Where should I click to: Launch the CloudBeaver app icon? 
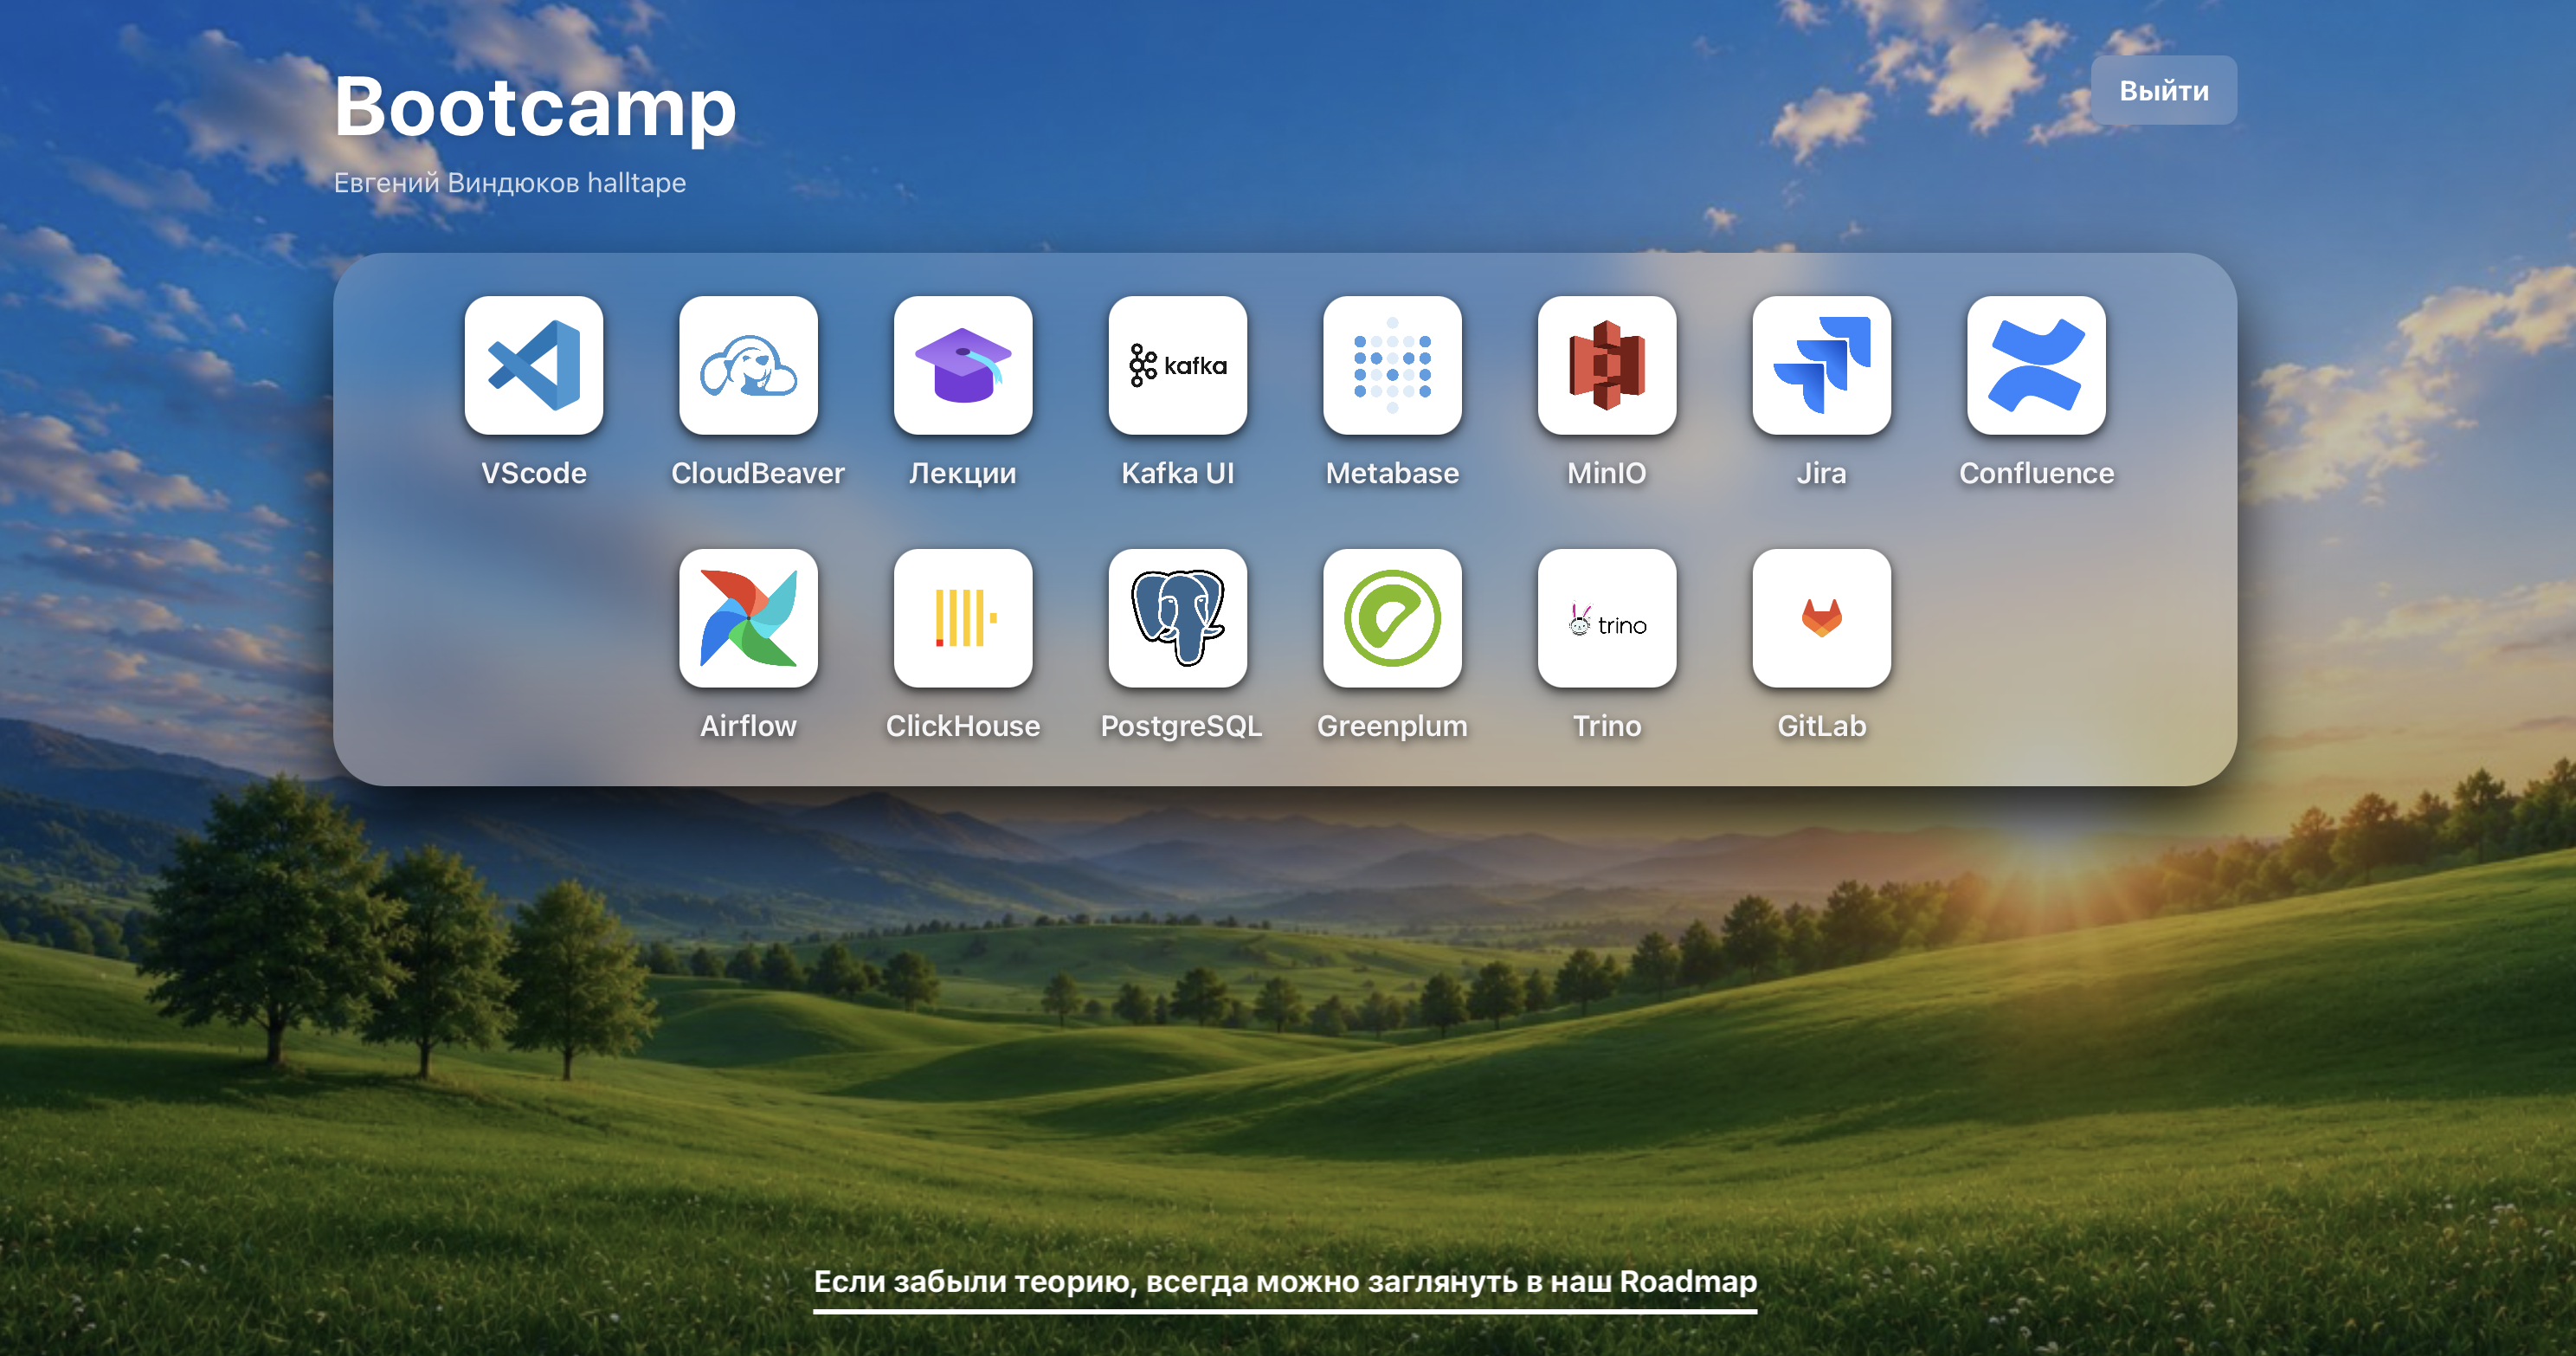pos(748,365)
